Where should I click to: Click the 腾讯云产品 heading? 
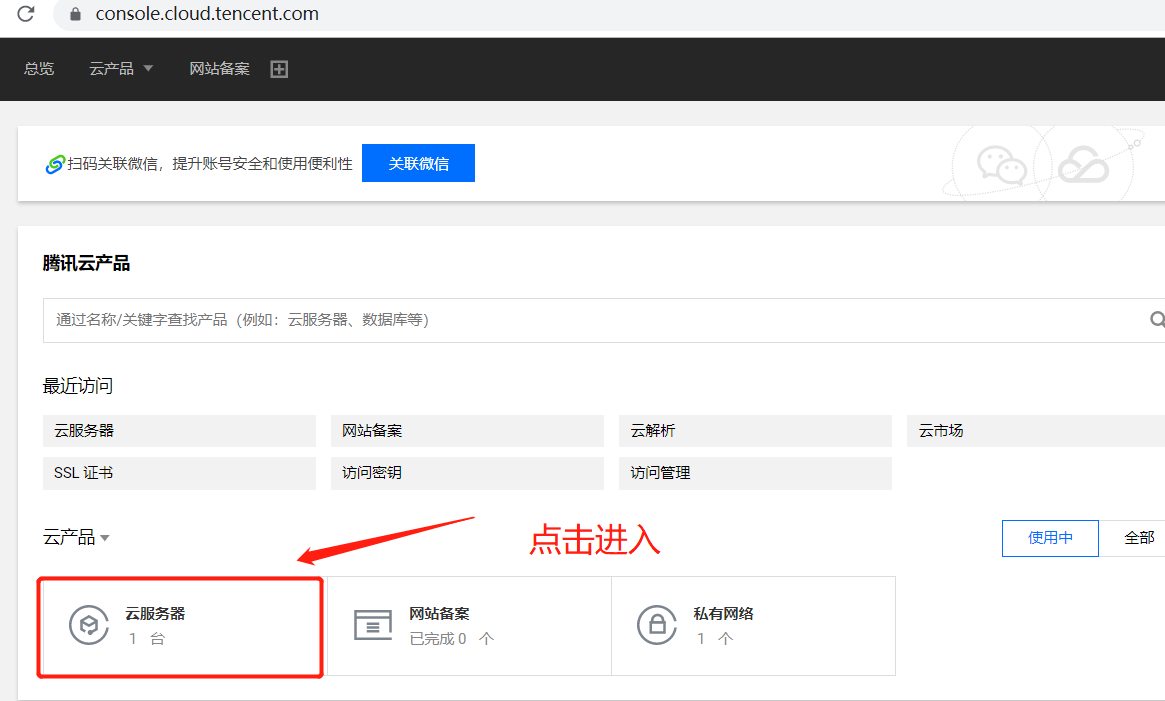click(86, 263)
